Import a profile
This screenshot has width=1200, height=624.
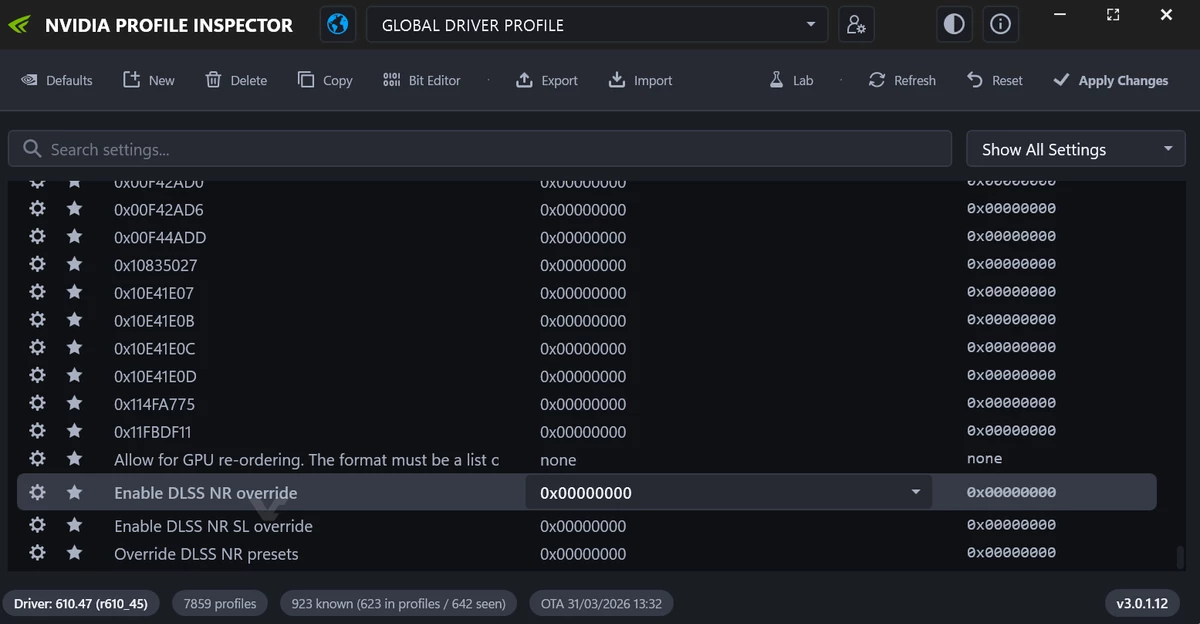(x=640, y=80)
